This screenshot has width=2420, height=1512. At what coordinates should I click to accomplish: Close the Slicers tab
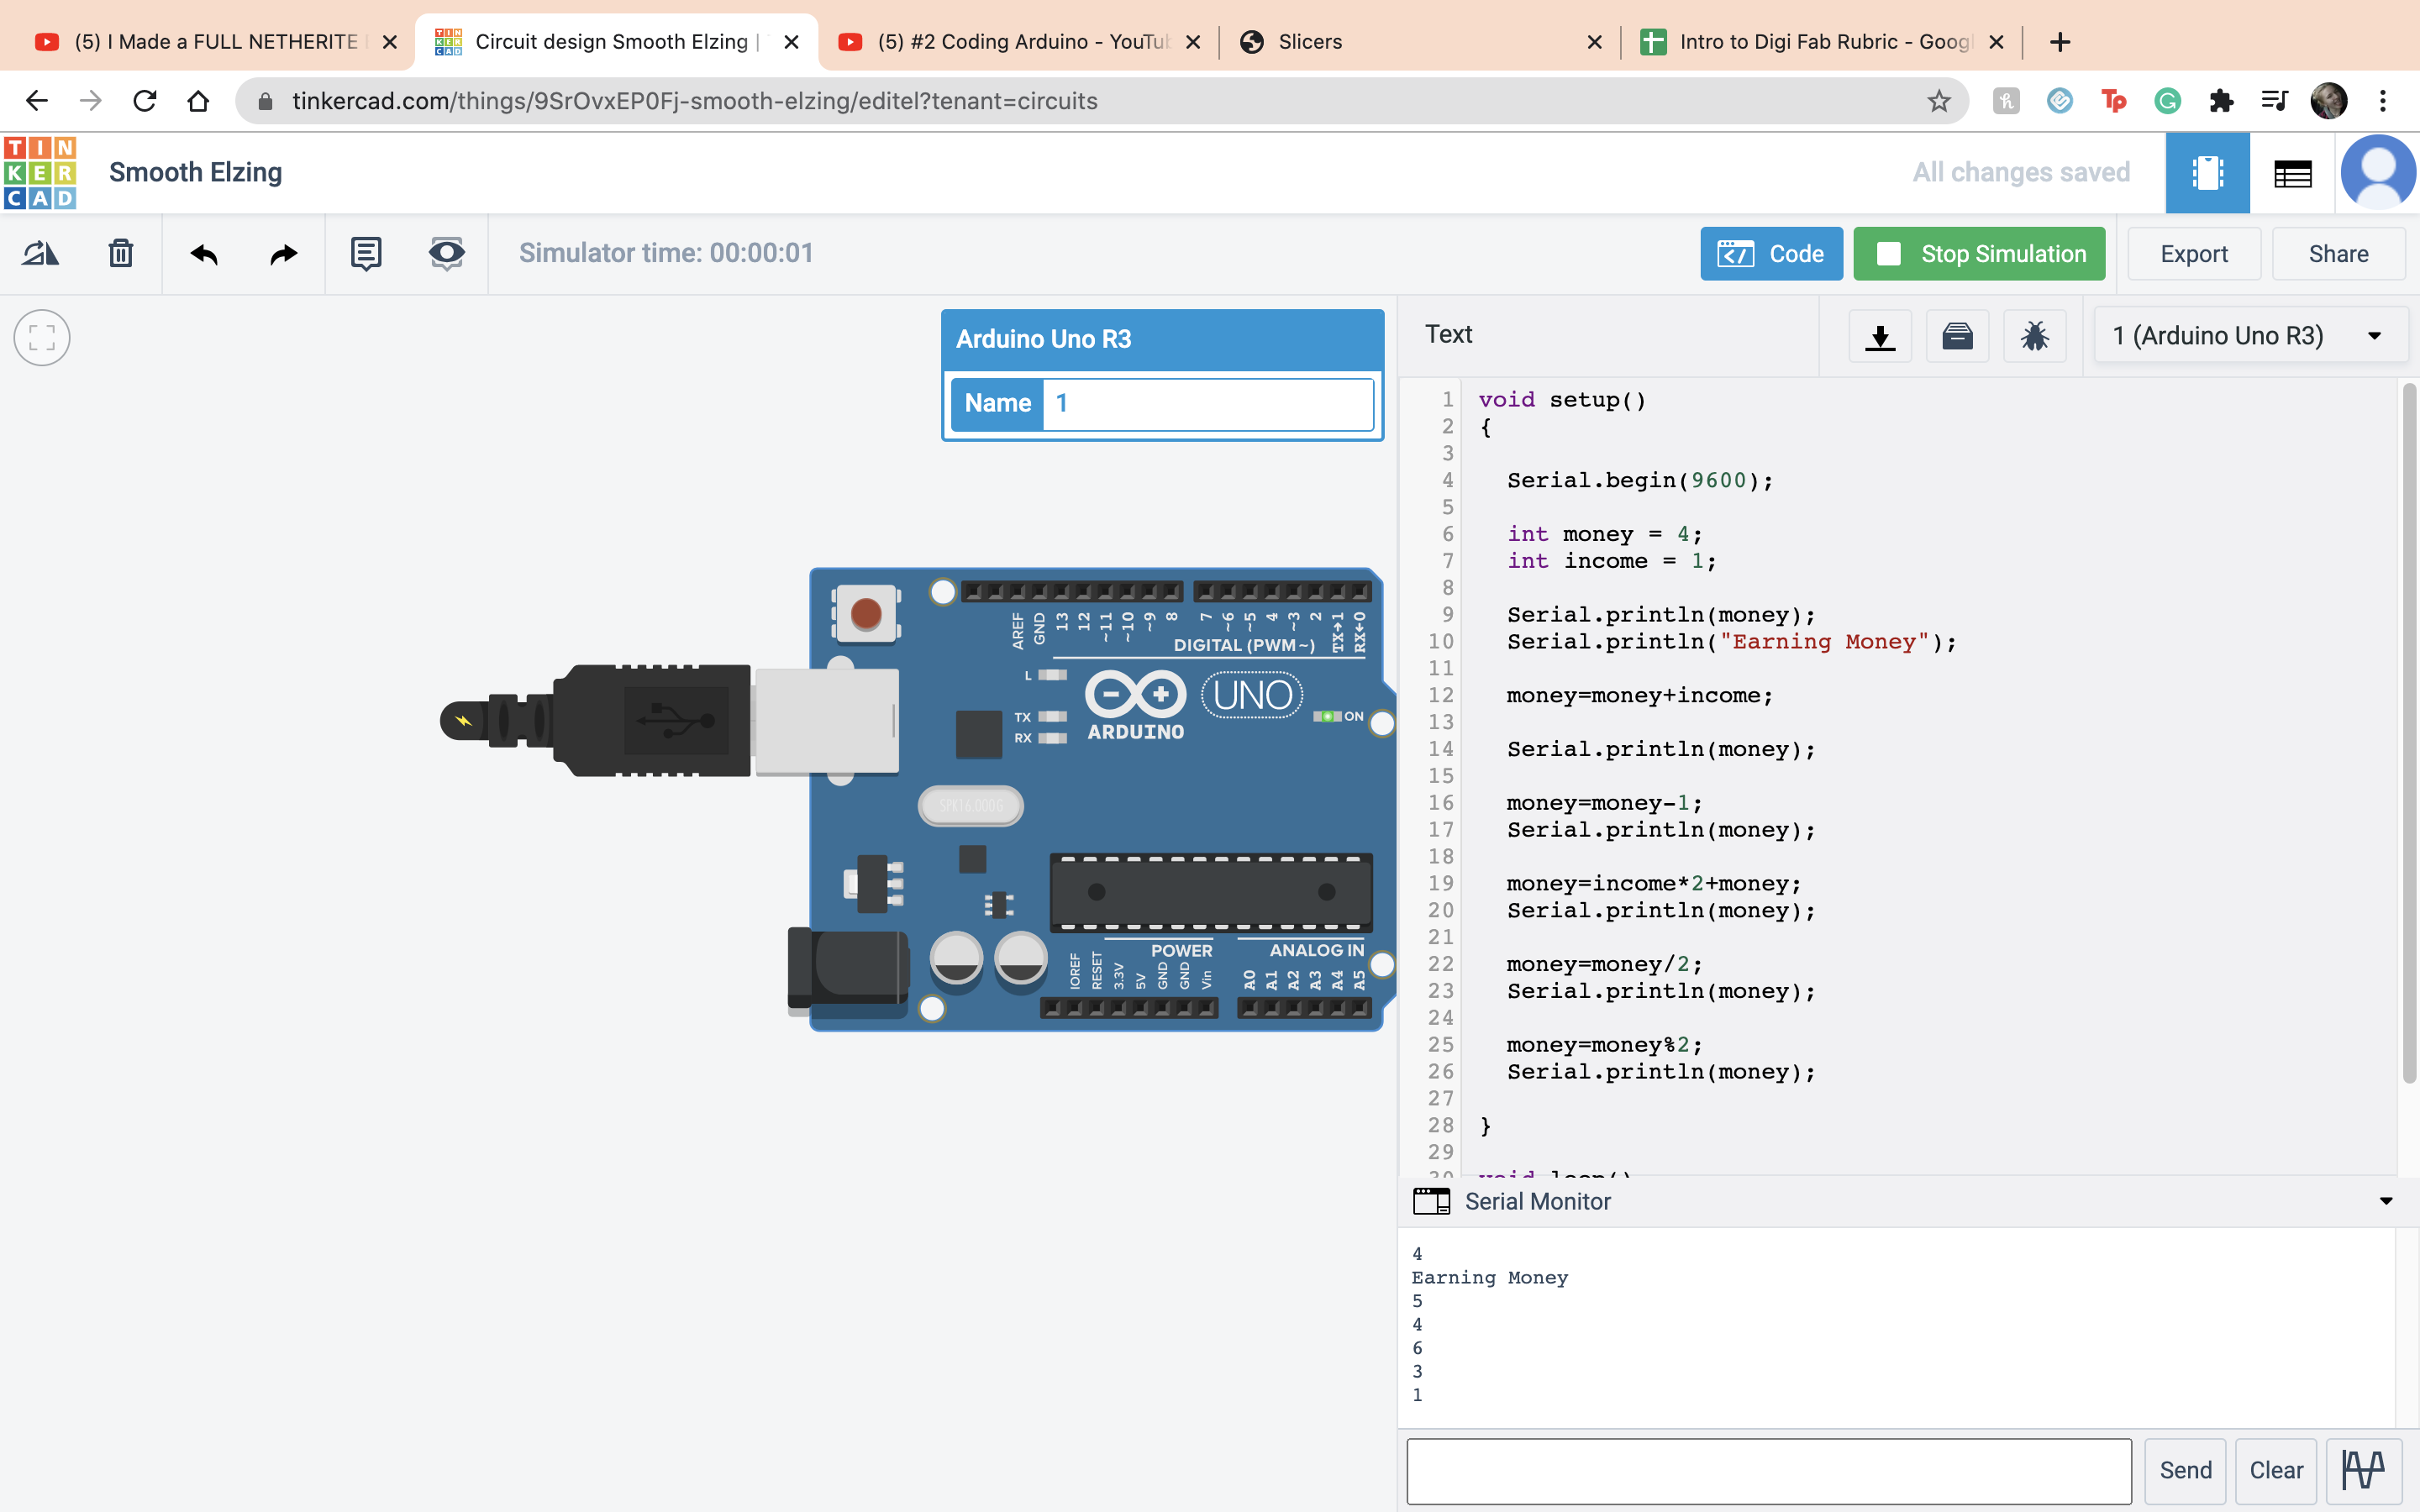click(1594, 42)
